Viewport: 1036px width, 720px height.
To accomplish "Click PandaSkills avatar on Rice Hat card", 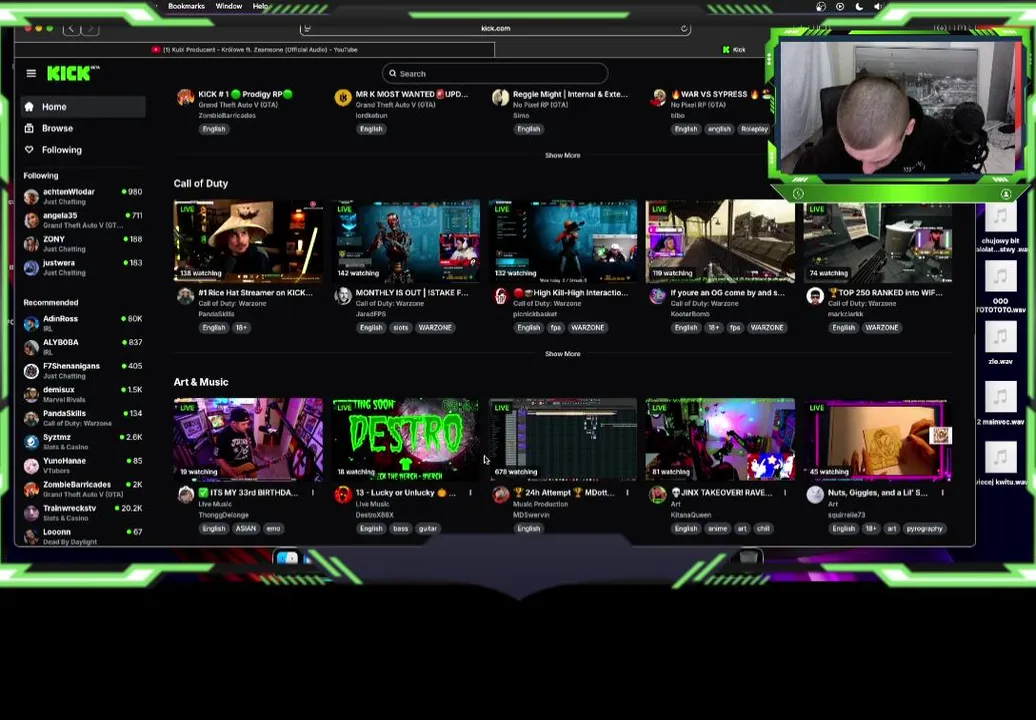I will (x=186, y=296).
